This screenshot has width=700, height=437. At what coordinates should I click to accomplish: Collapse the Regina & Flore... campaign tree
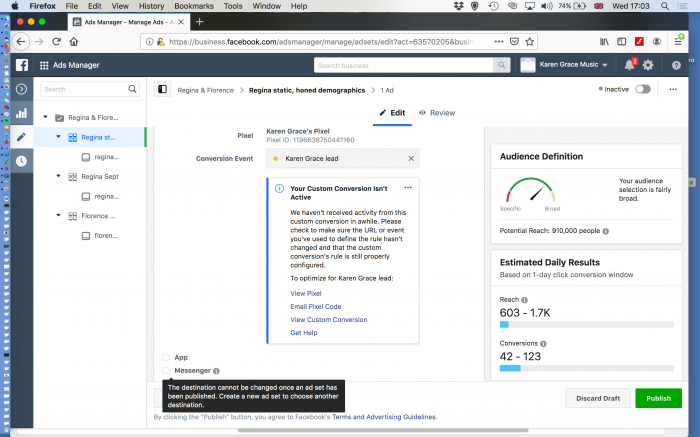45,117
